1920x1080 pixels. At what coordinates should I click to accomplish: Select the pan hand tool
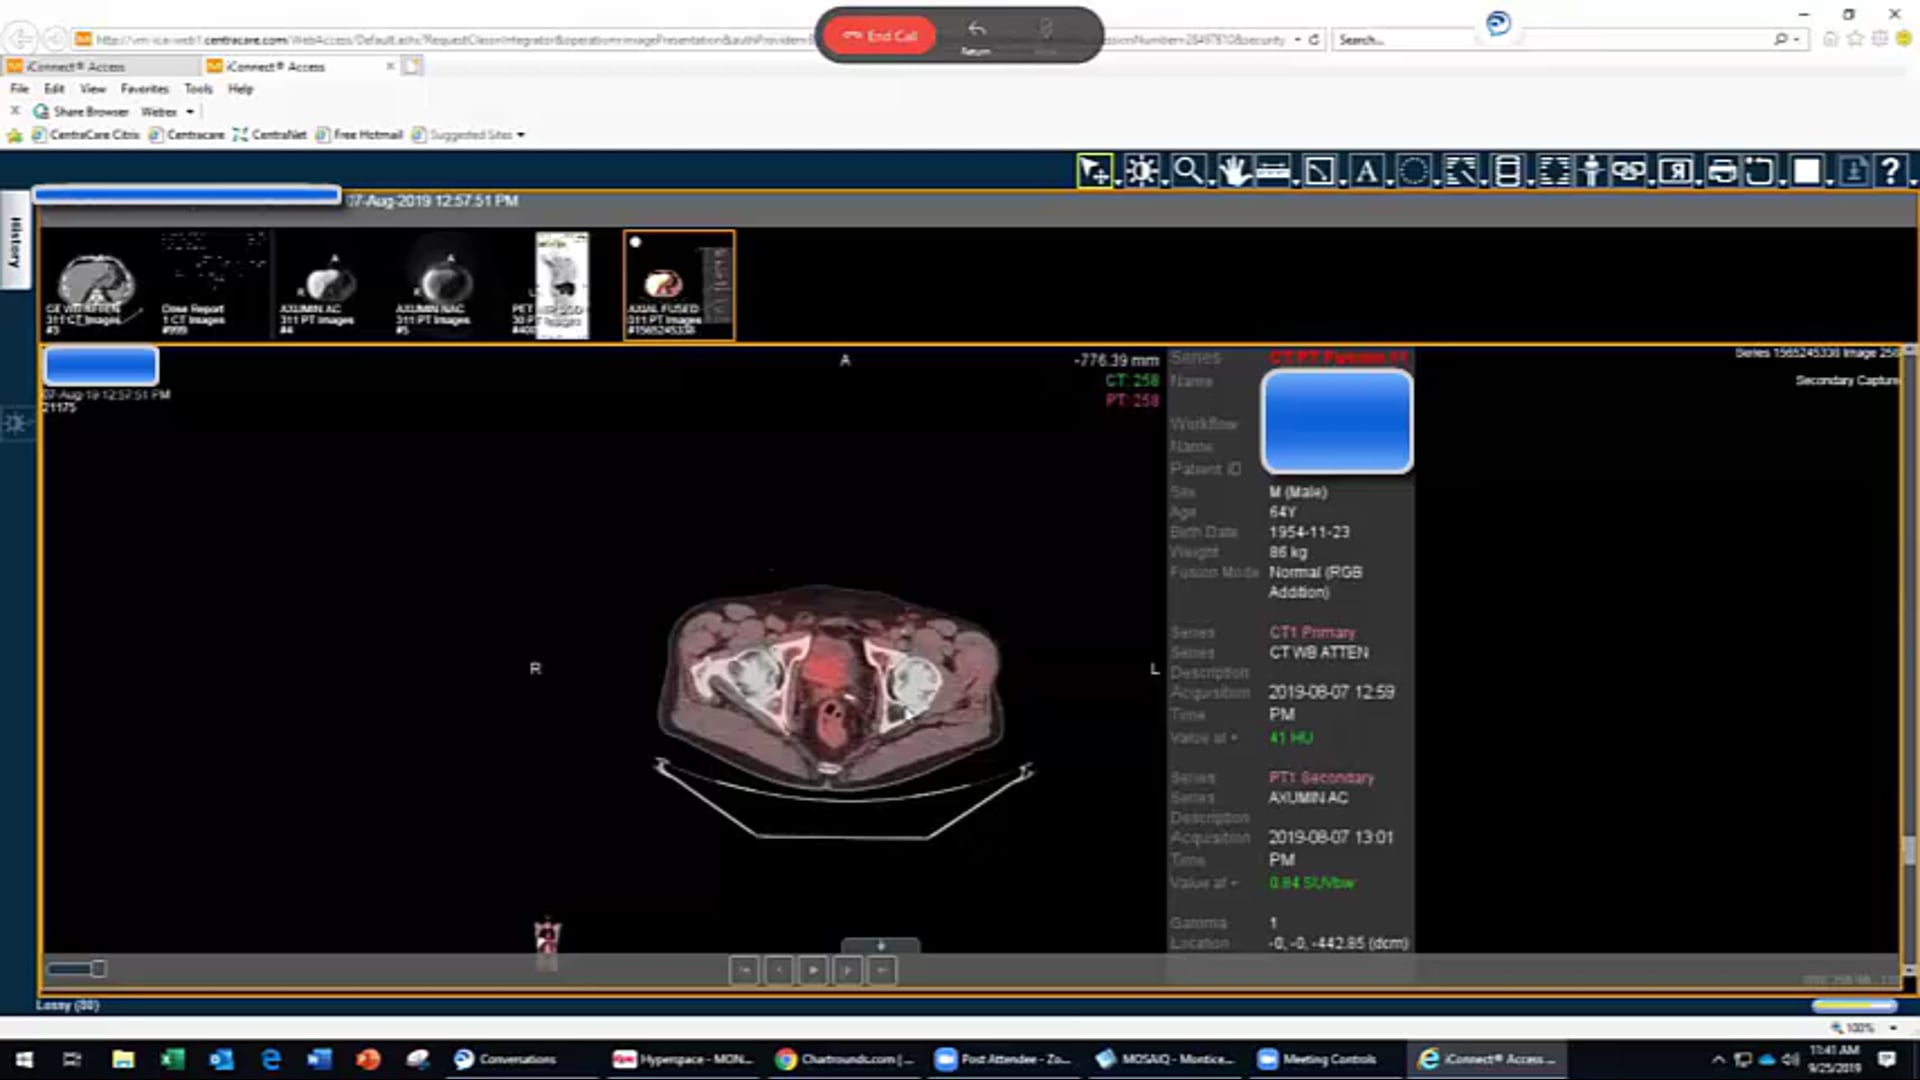click(x=1232, y=171)
